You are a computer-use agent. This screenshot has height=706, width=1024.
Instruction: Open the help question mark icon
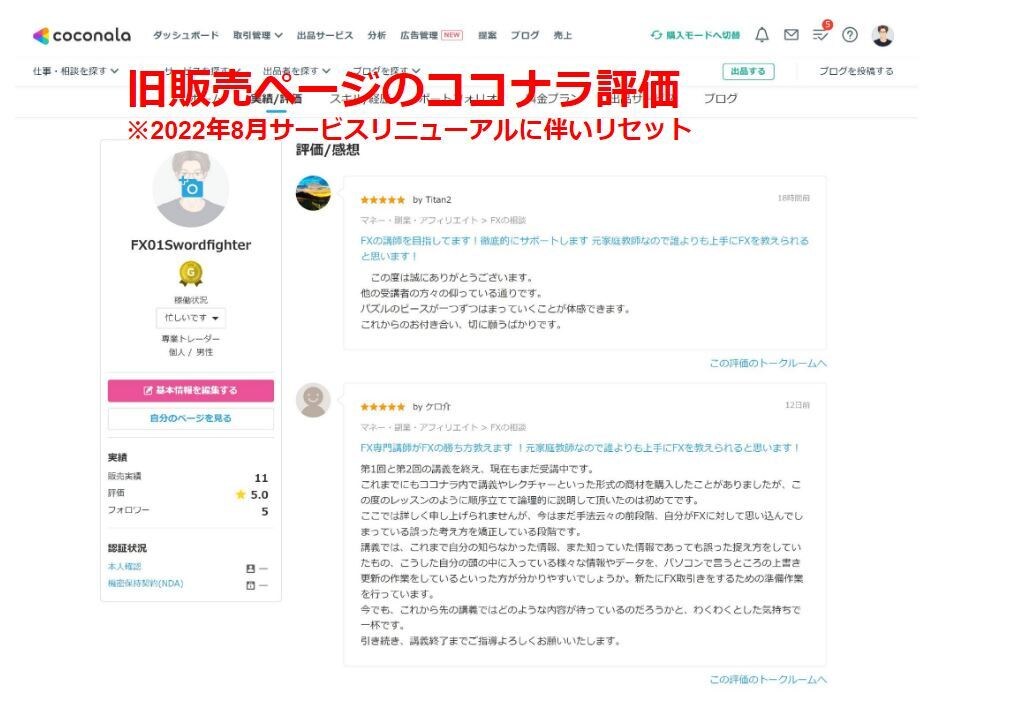click(x=850, y=35)
